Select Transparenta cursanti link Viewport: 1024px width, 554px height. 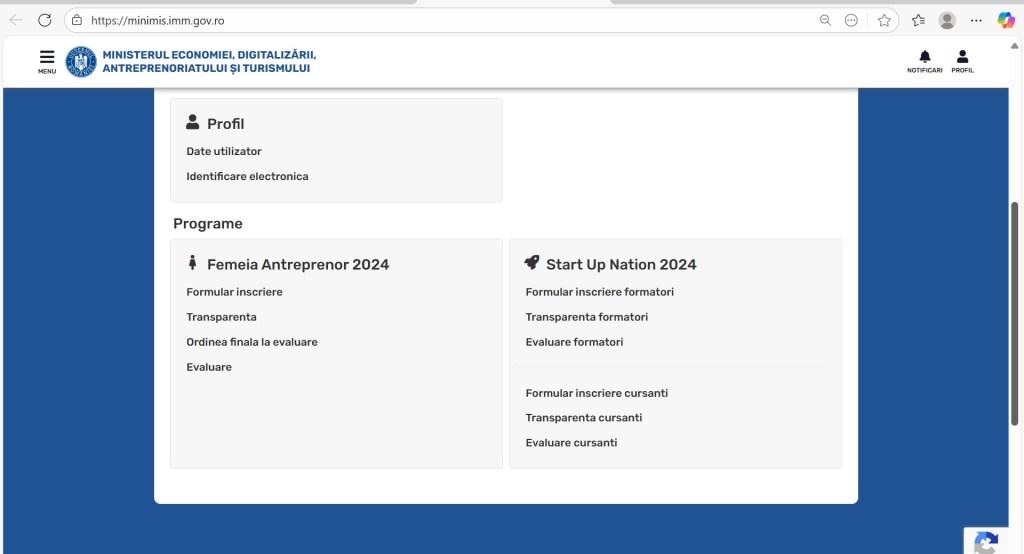coord(583,418)
